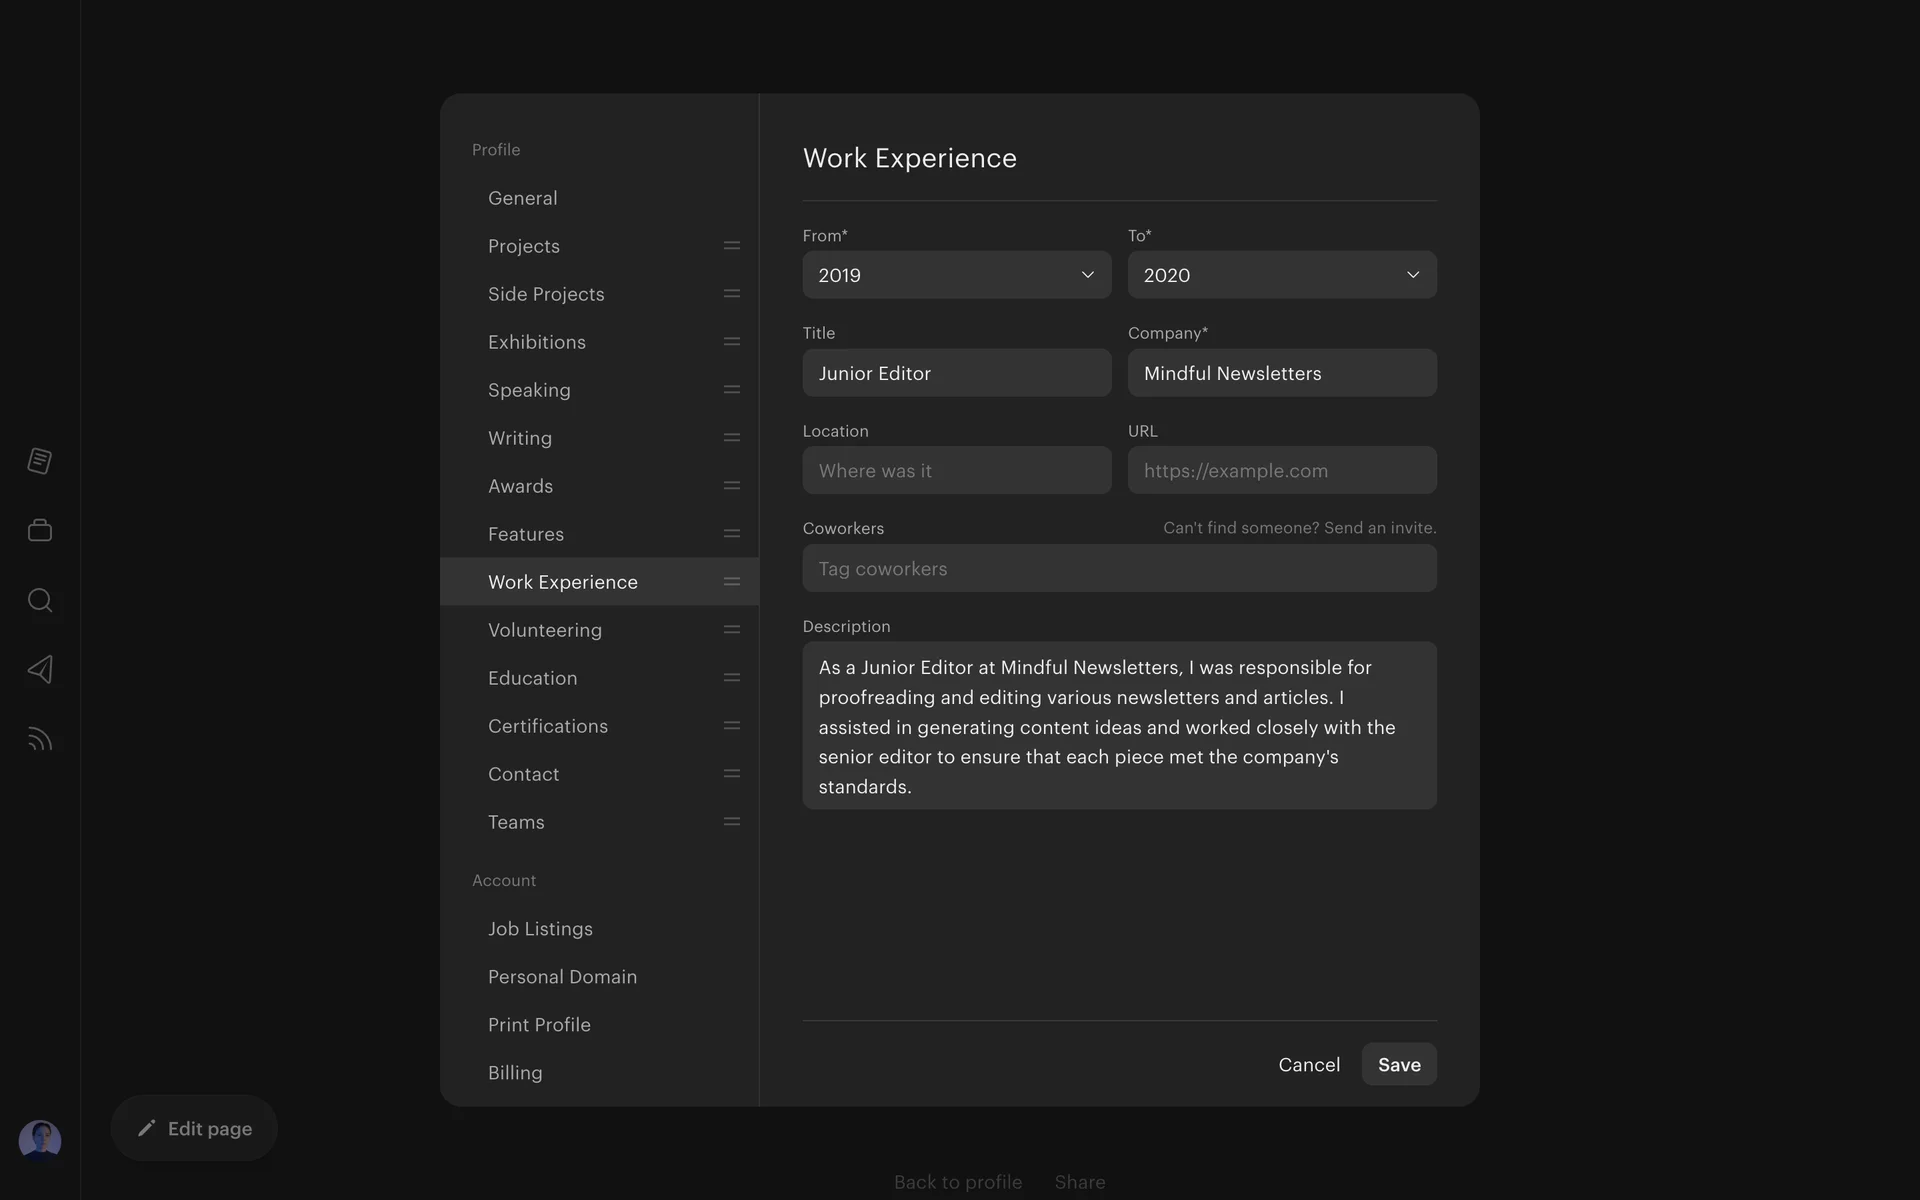Open the To year dropdown

click(1281, 275)
